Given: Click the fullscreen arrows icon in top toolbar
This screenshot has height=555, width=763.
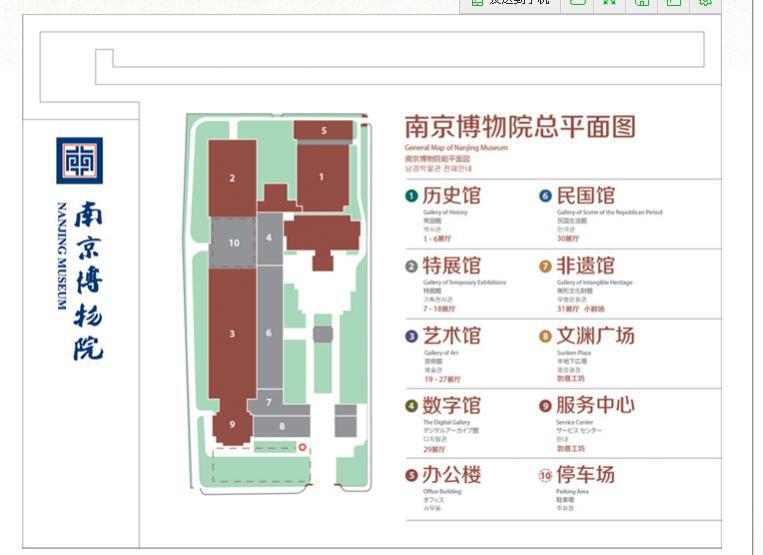Looking at the screenshot, I should (x=609, y=4).
